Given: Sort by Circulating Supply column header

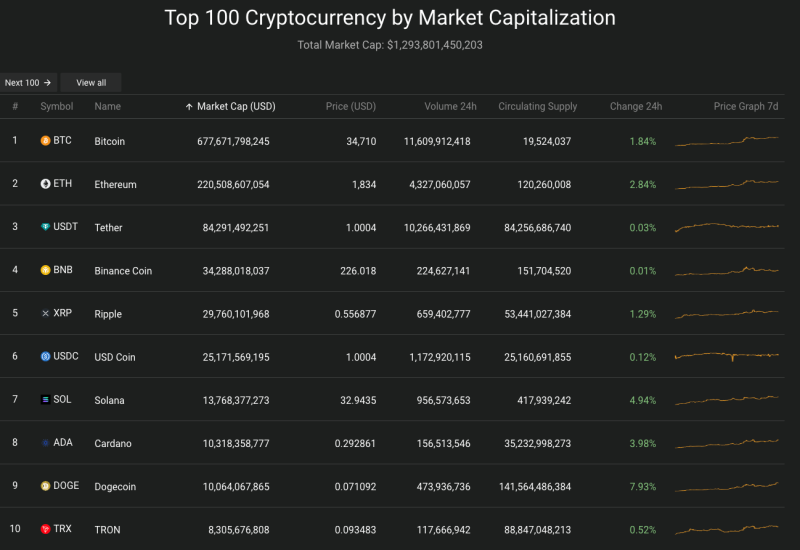Looking at the screenshot, I should [x=537, y=107].
